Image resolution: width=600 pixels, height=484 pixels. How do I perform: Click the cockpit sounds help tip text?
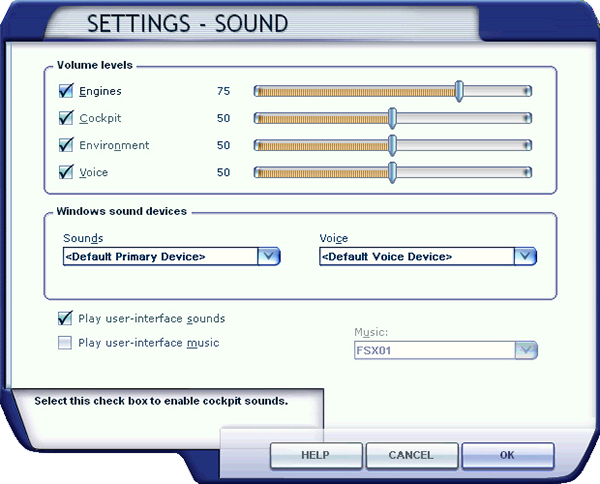tap(161, 401)
